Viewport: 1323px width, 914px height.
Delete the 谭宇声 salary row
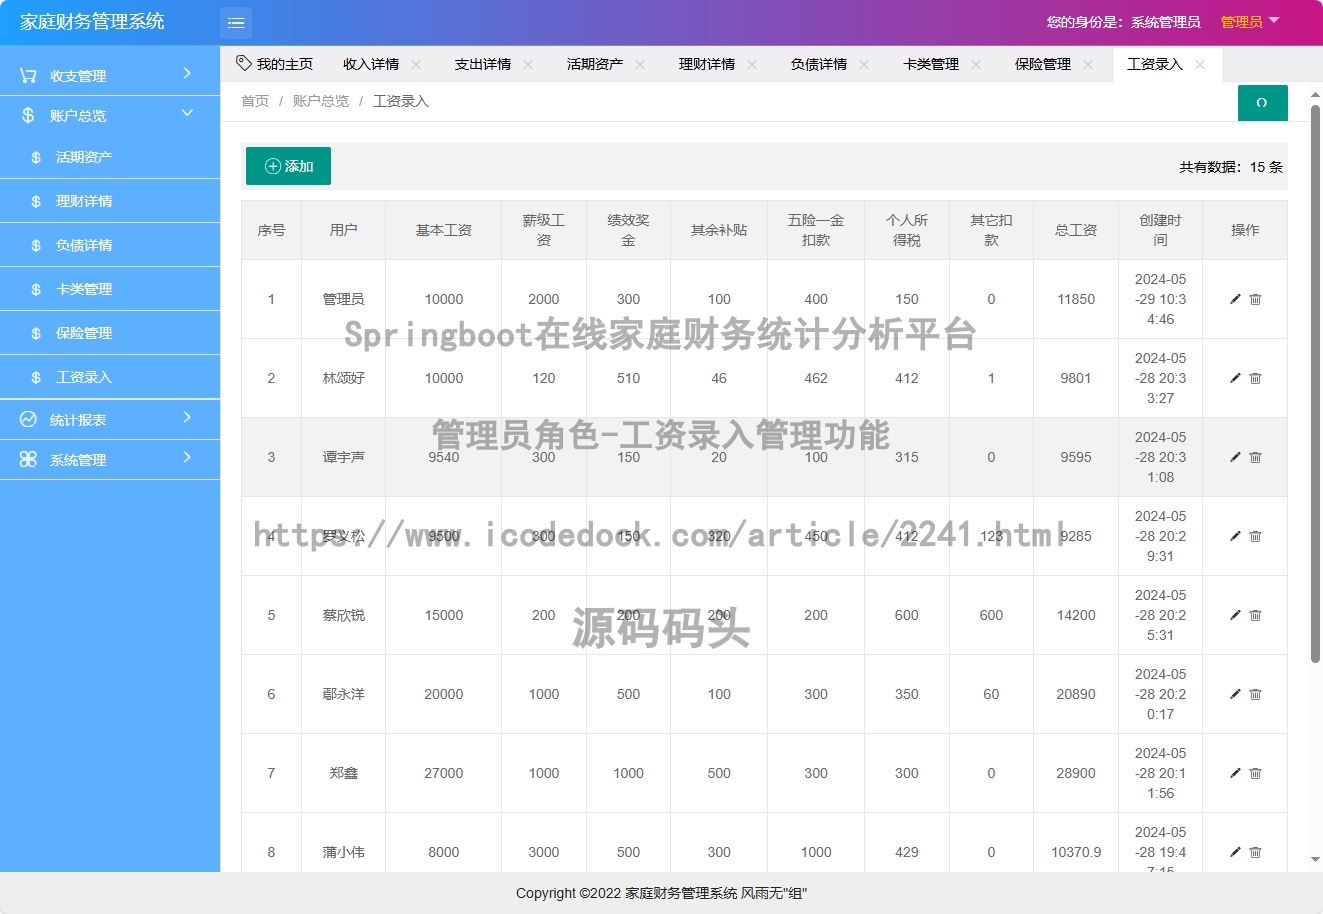pos(1255,457)
